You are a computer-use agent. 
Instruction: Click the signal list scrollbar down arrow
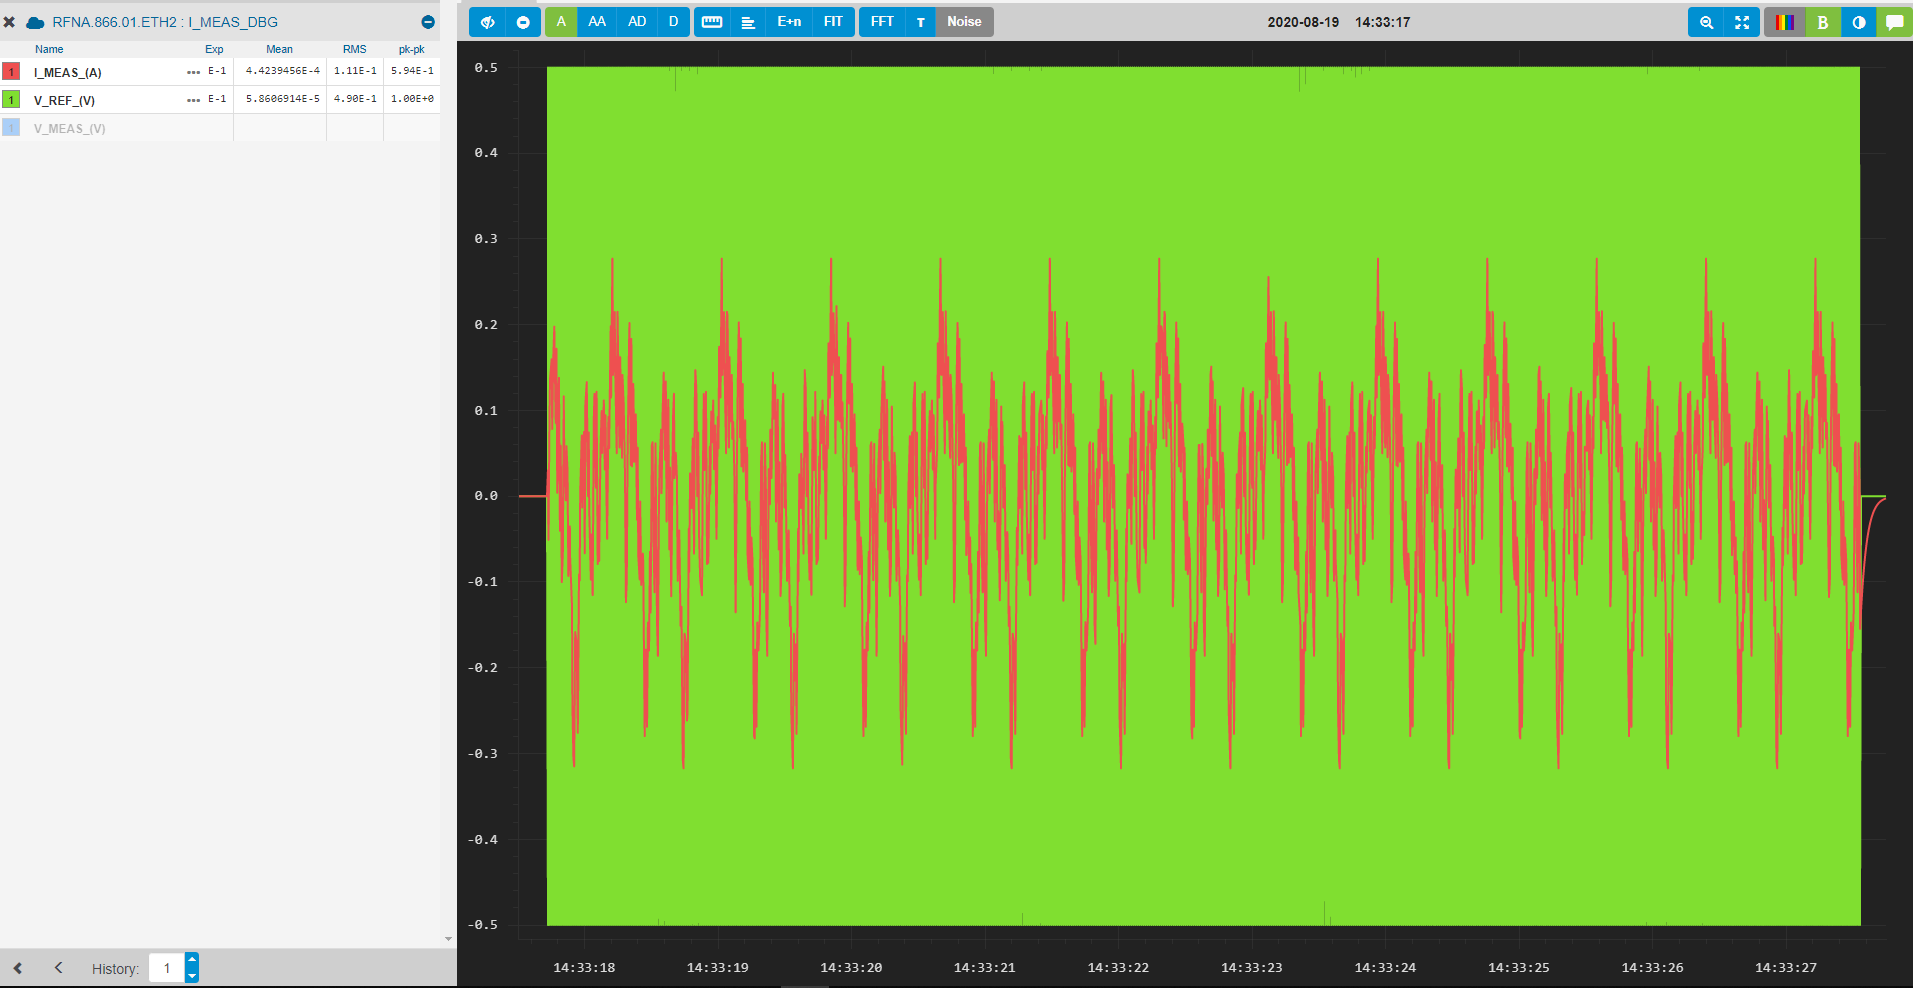[448, 939]
